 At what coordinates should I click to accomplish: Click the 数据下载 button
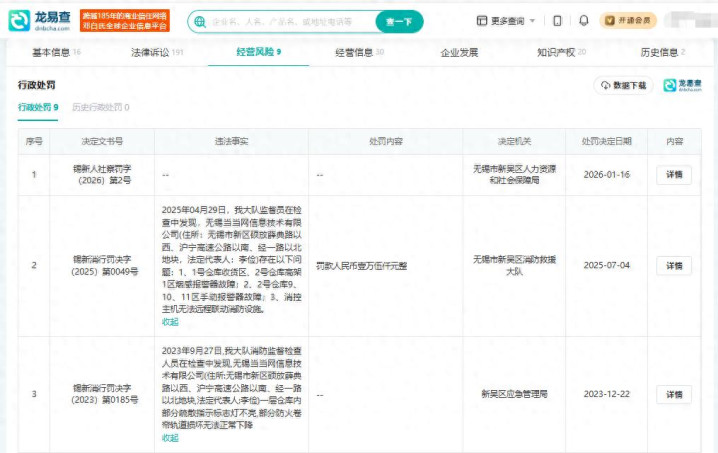(624, 86)
